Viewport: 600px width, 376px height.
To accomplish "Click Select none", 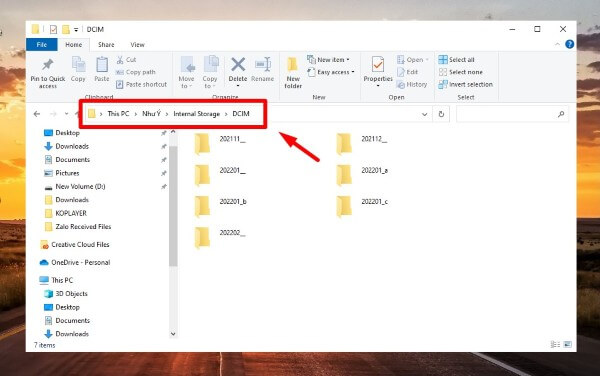I will point(461,72).
